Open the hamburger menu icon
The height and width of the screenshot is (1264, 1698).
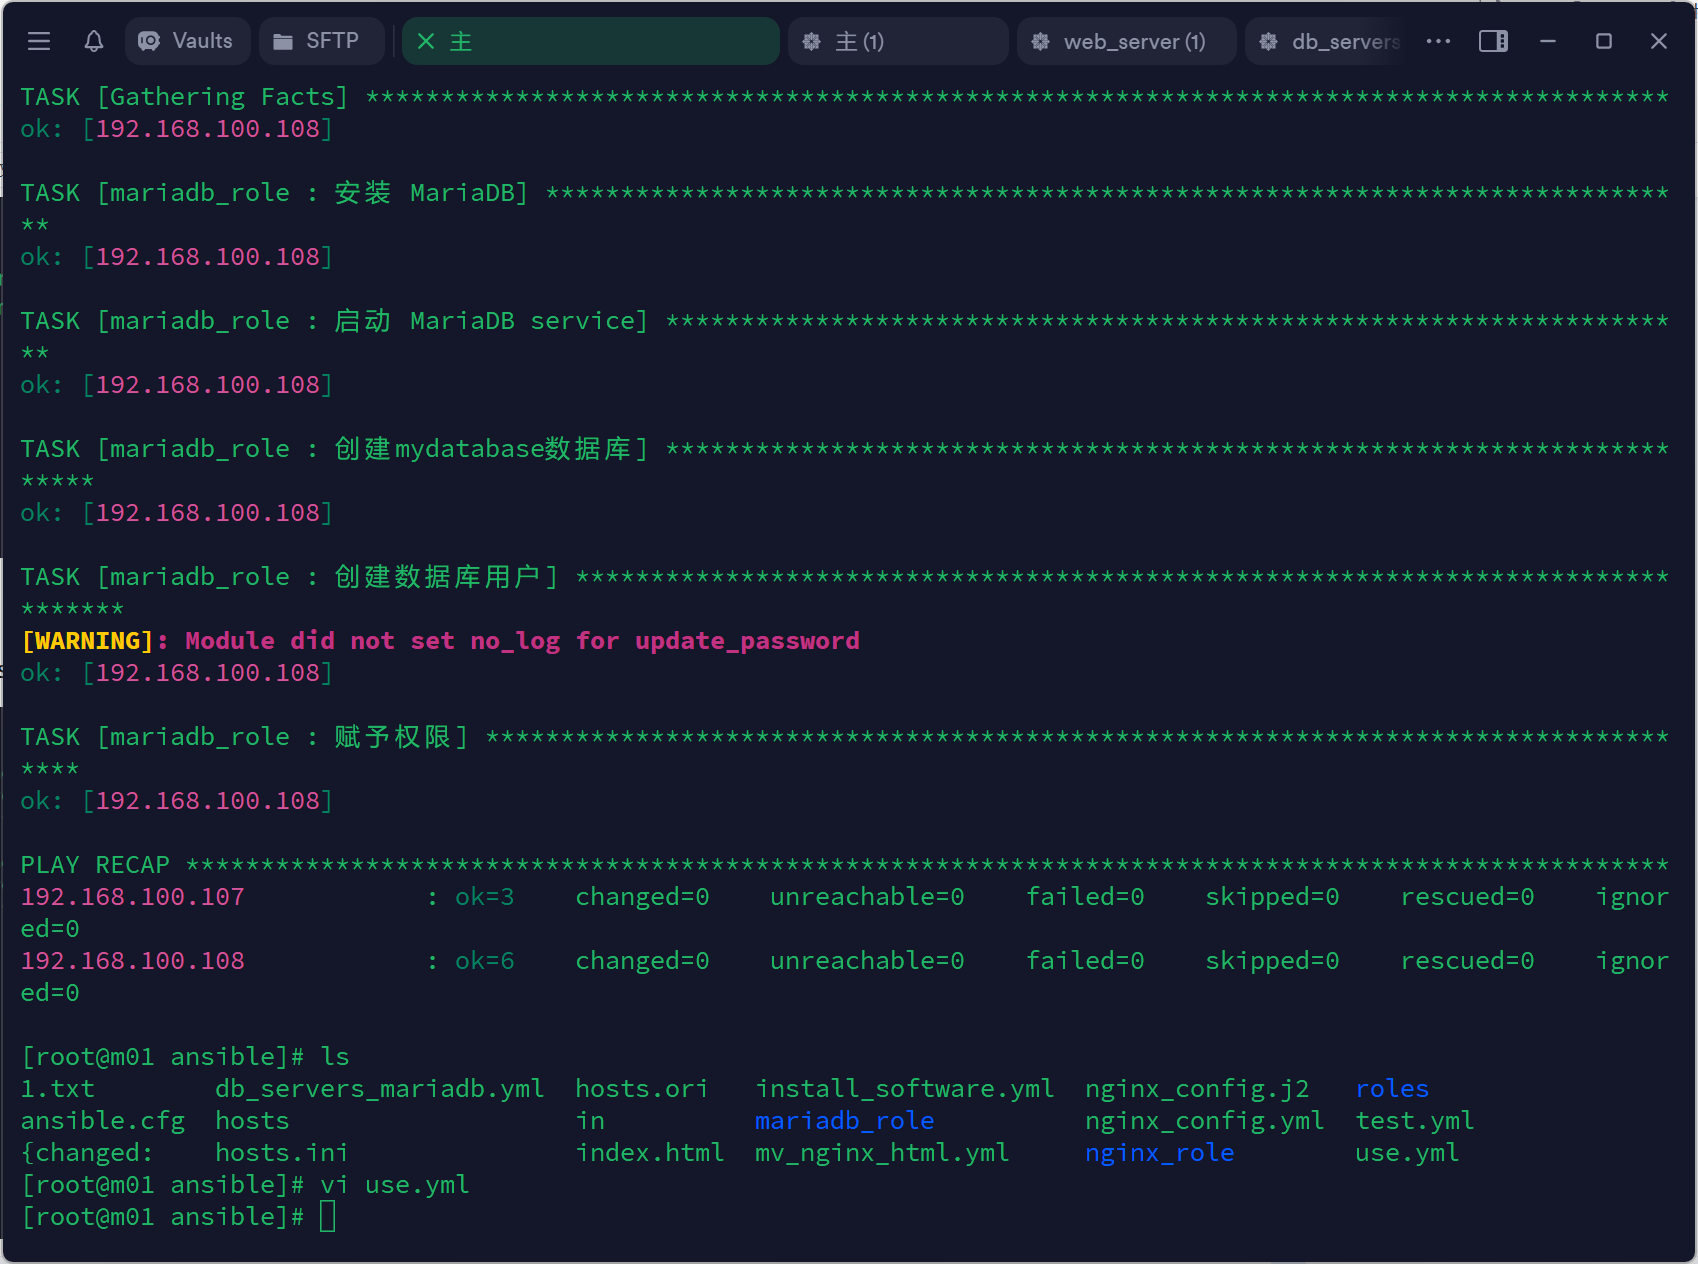click(39, 41)
